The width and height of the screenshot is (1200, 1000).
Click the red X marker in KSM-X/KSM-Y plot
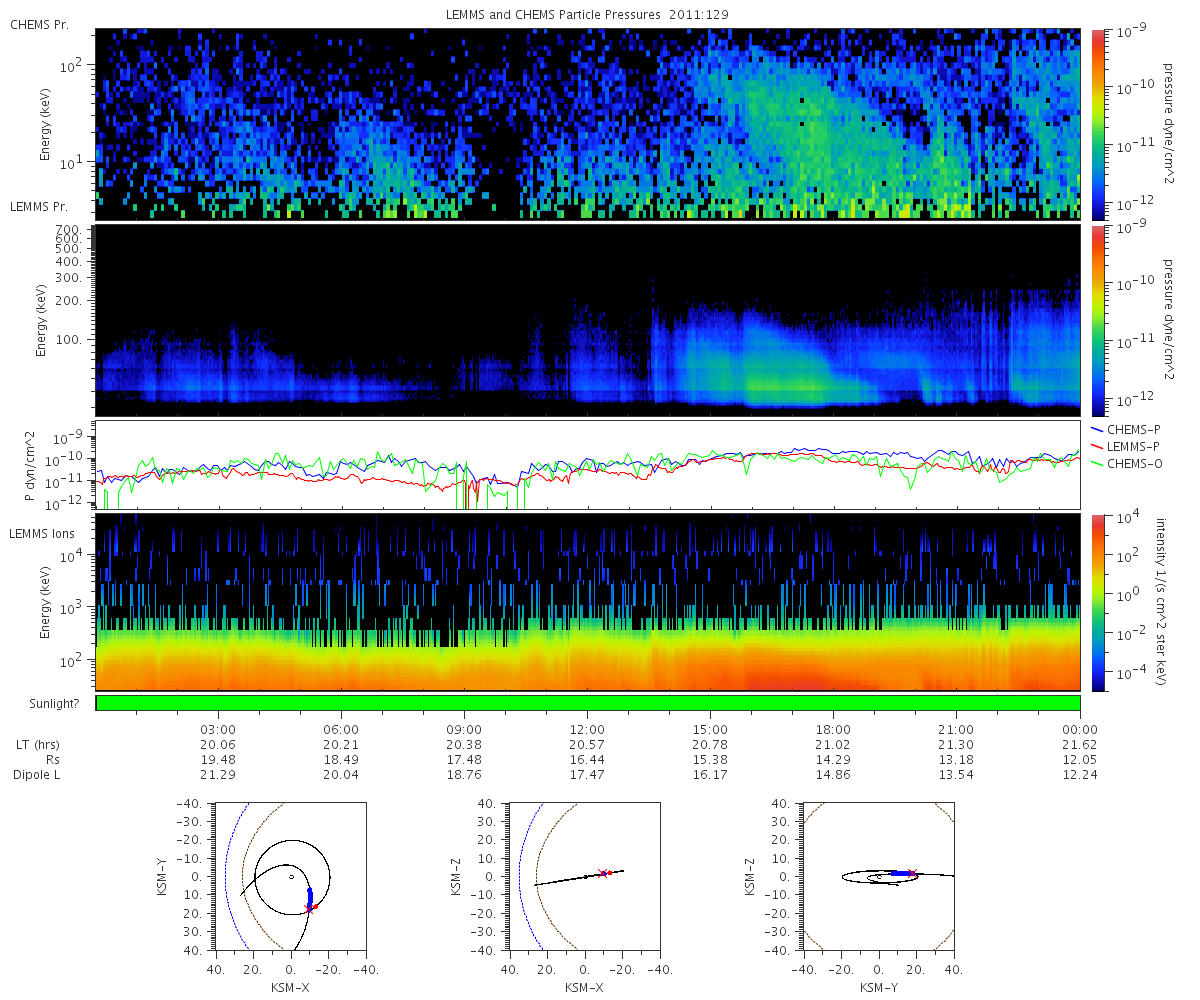[x=310, y=907]
